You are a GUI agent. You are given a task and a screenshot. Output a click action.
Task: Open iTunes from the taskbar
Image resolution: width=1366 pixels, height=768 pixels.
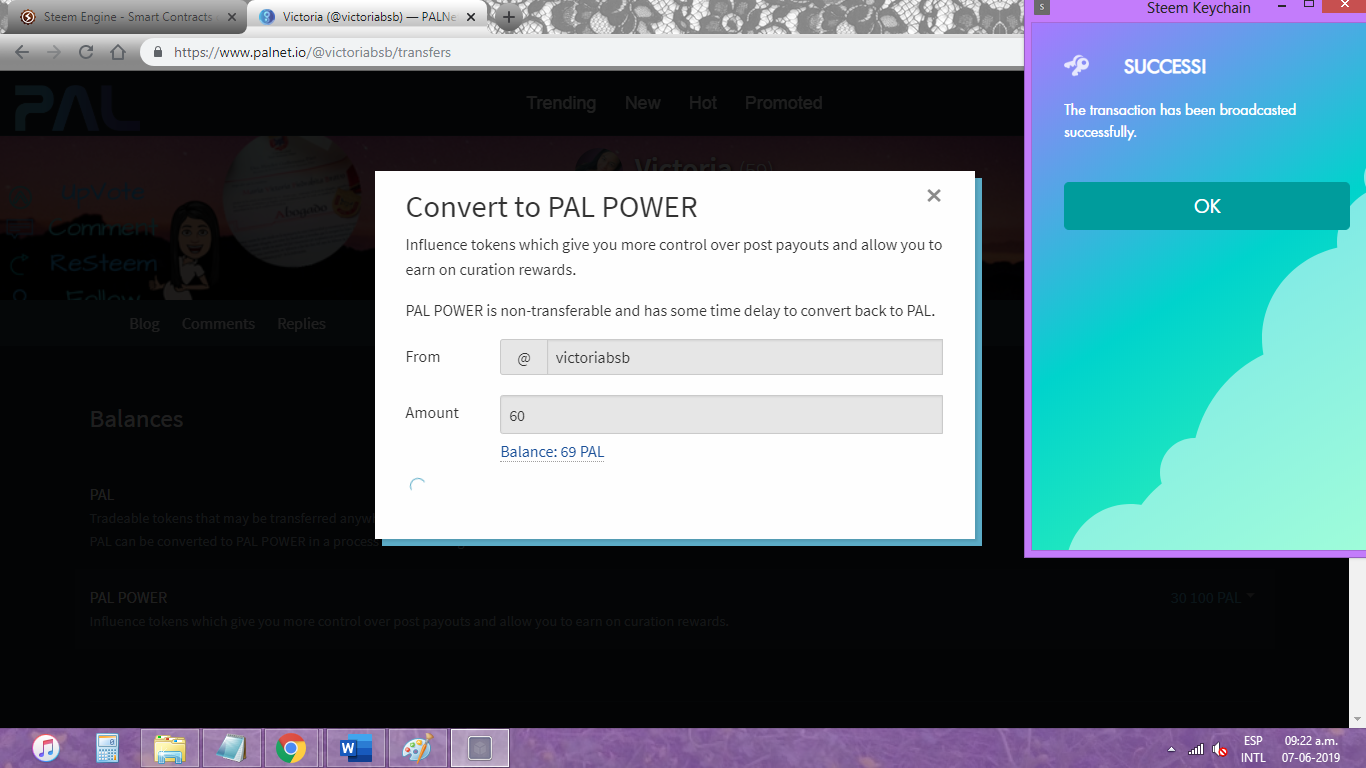pyautogui.click(x=46, y=748)
